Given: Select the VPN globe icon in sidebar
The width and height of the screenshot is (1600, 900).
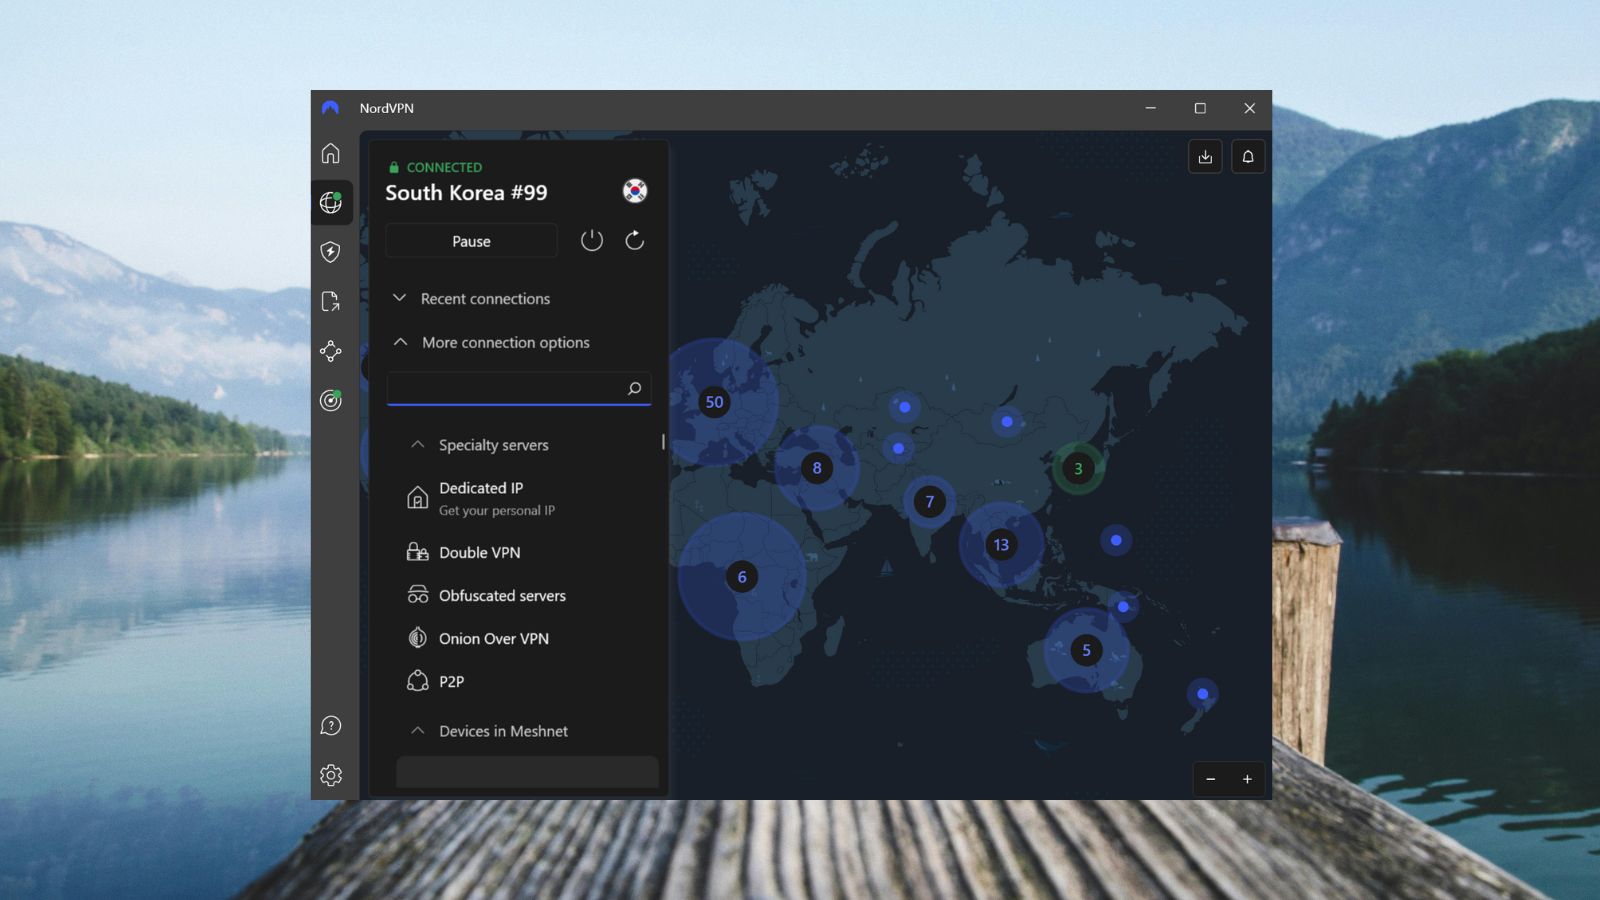Looking at the screenshot, I should (331, 203).
